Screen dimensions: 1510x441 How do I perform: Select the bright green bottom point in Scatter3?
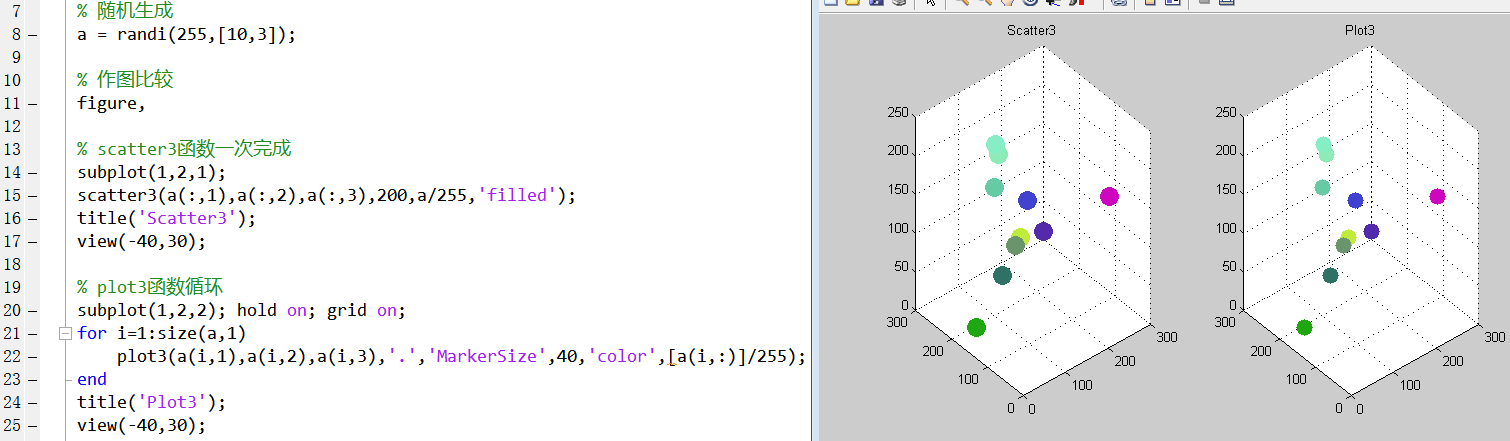click(976, 328)
